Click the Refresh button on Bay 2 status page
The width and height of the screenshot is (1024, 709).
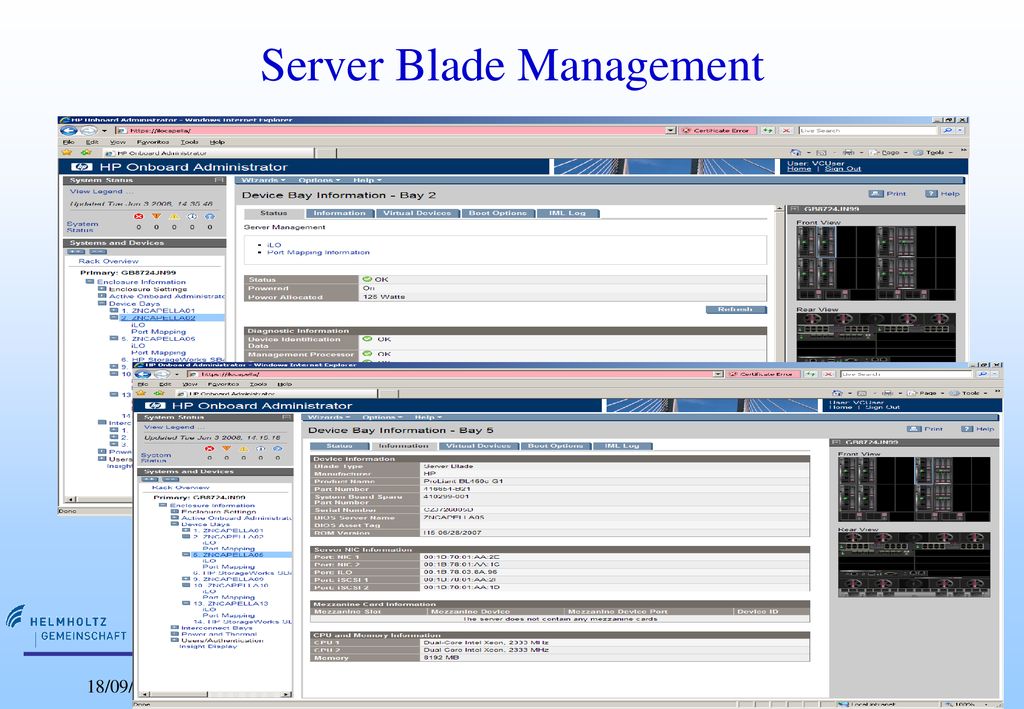736,309
